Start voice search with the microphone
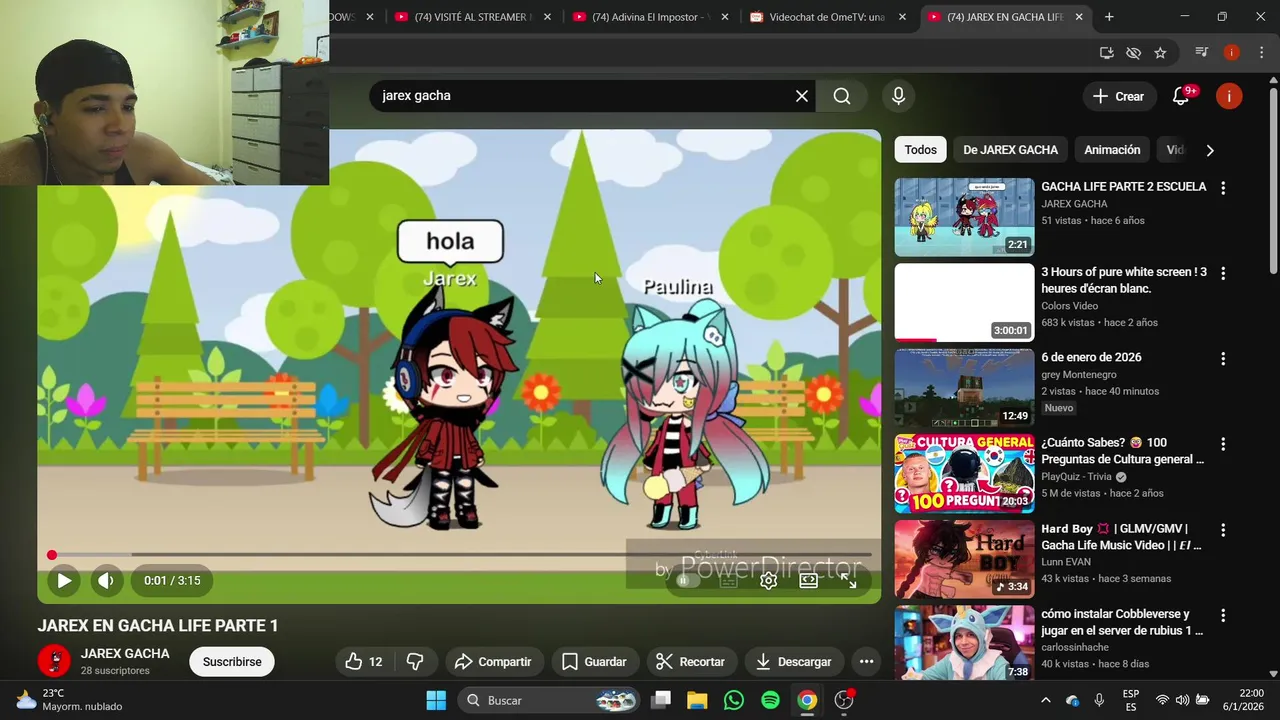 click(898, 96)
